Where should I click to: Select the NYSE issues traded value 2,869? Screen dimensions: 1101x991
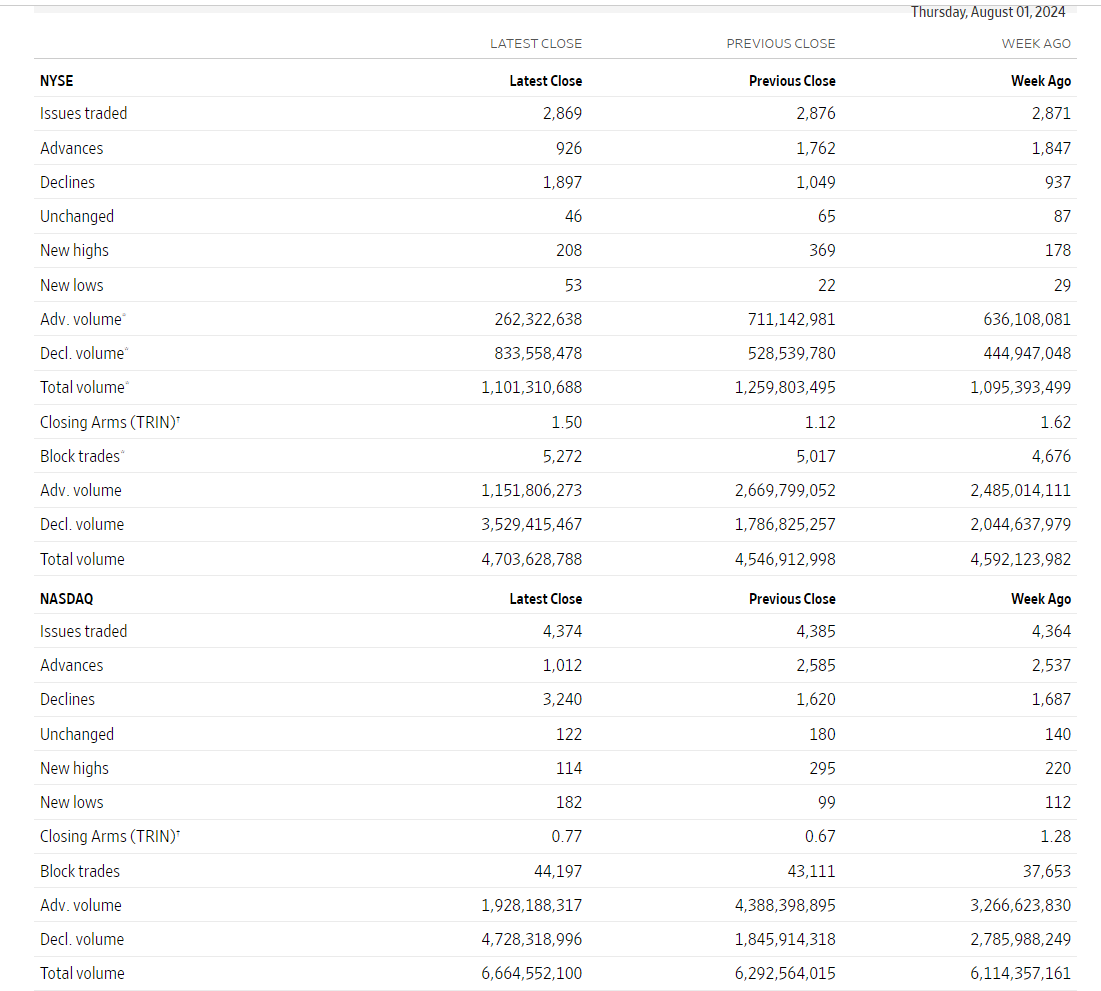coord(562,113)
